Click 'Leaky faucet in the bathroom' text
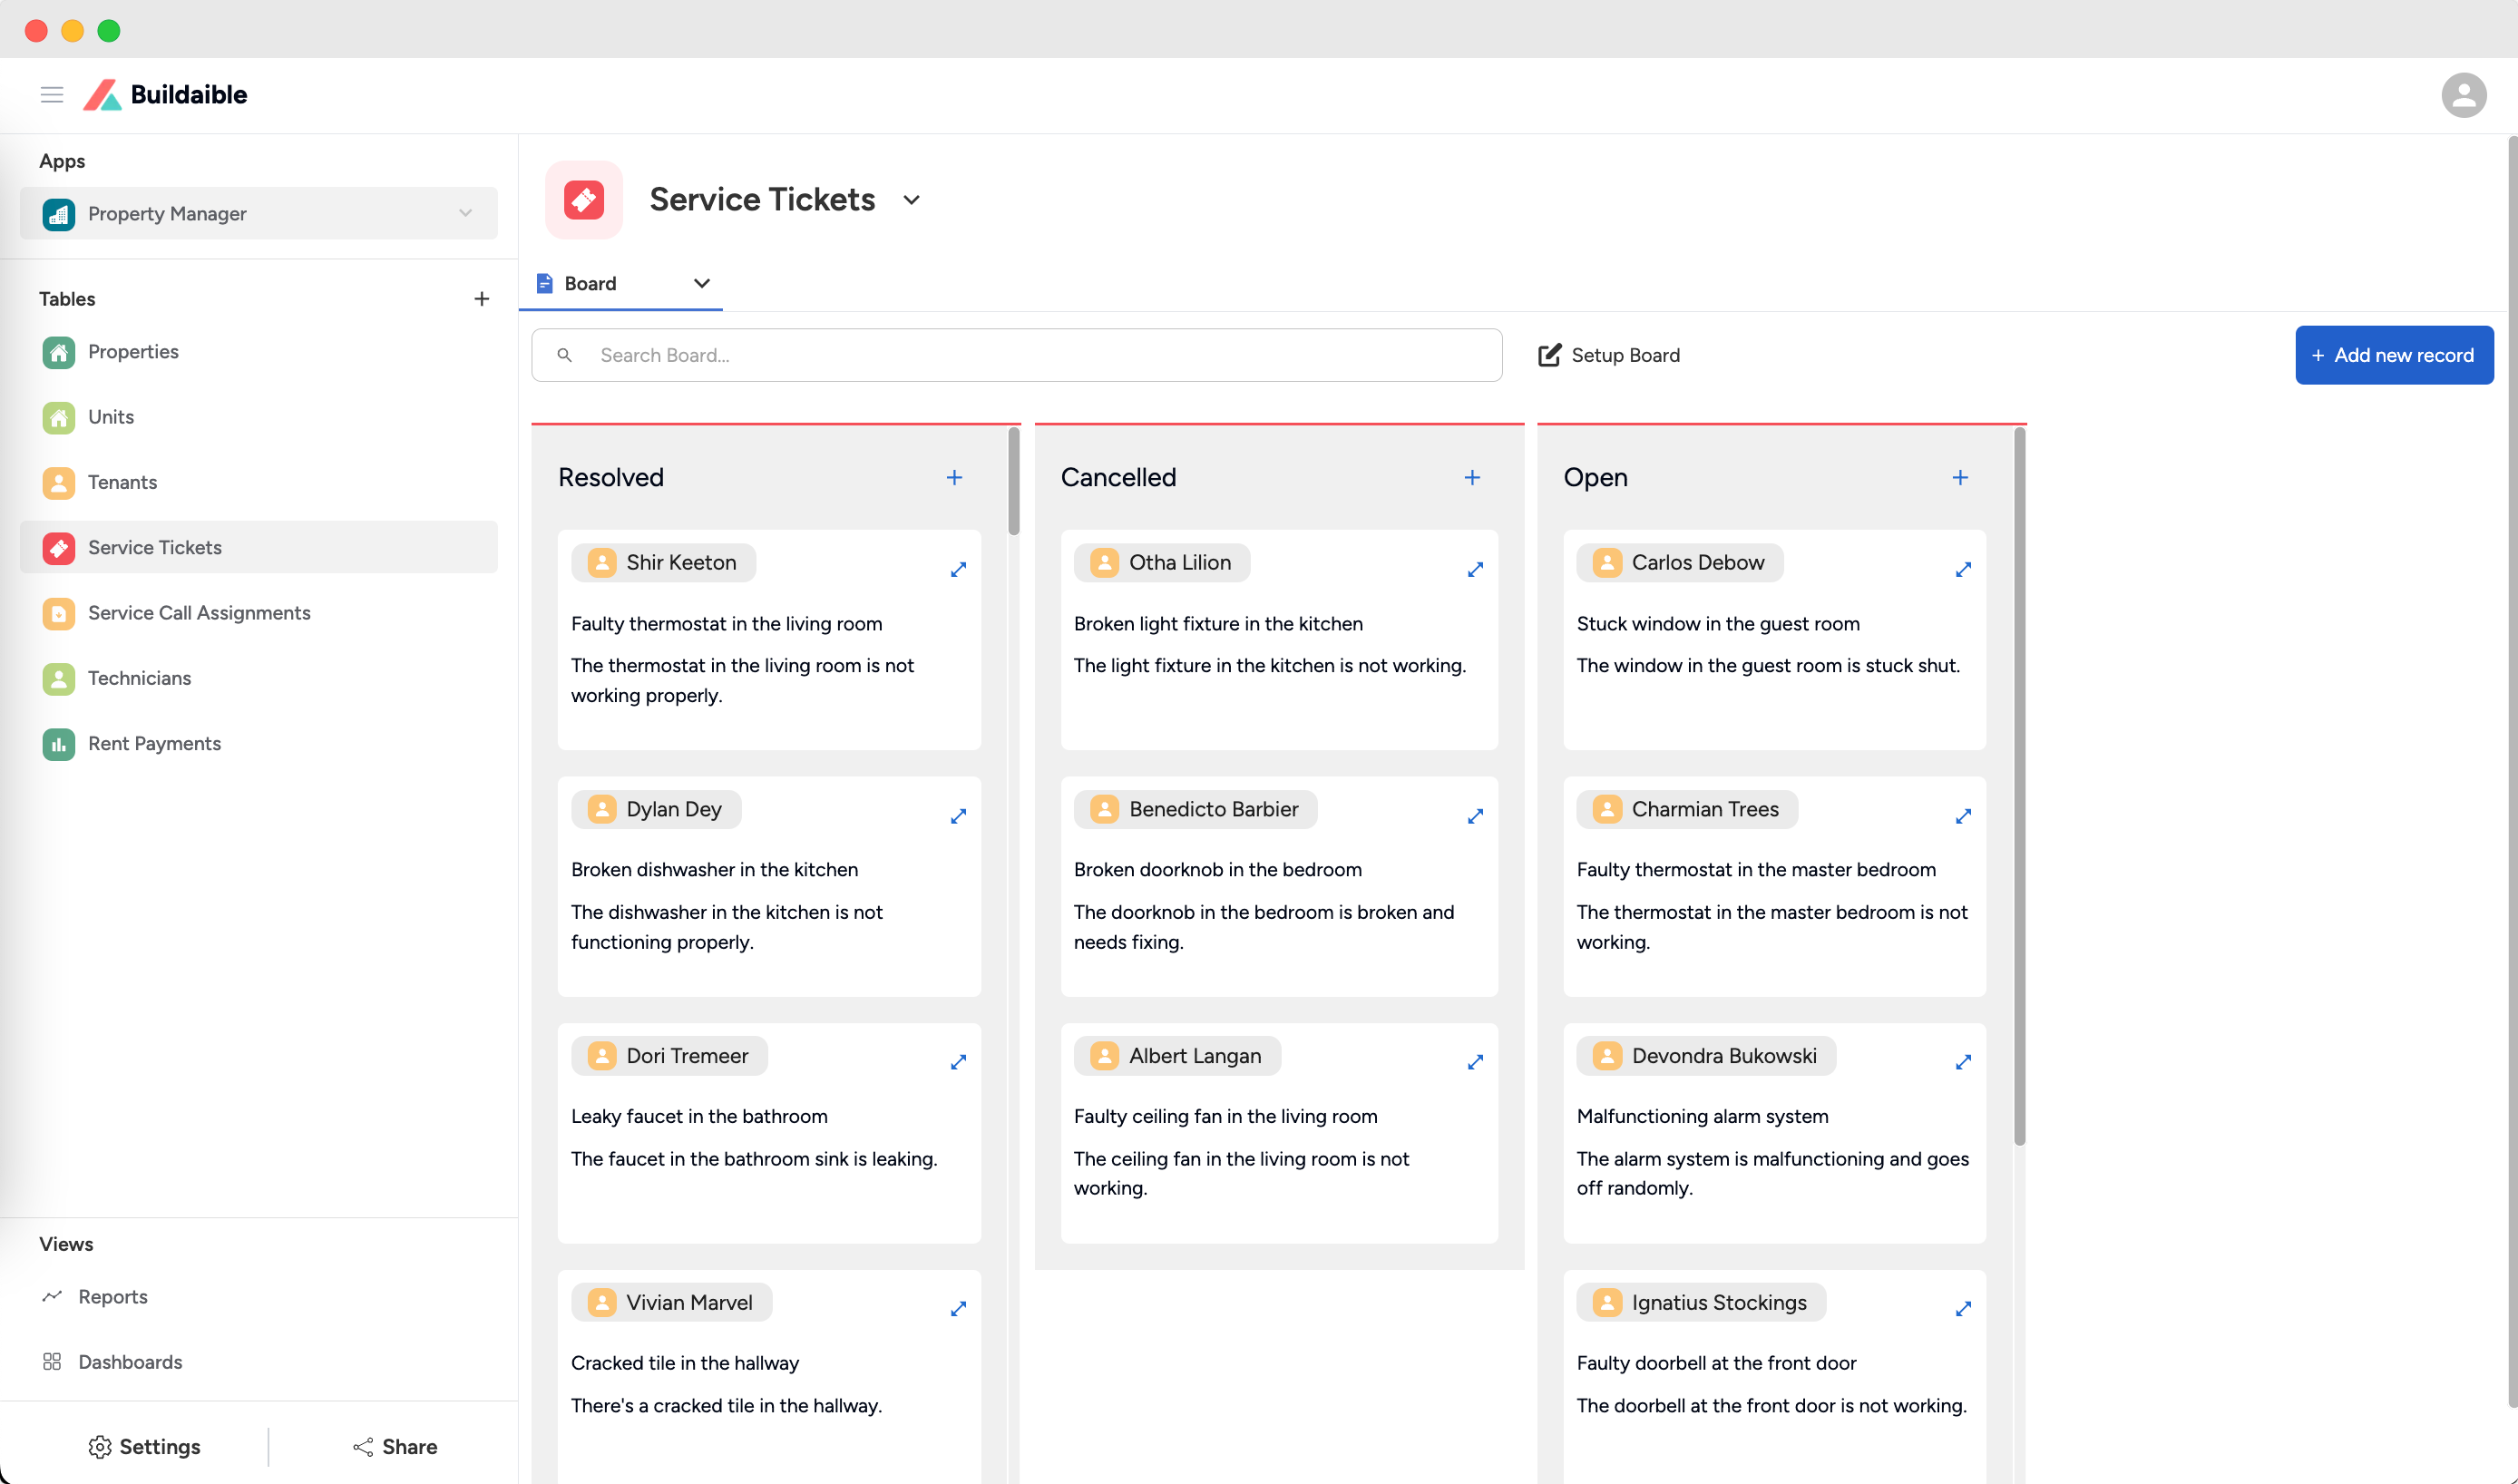 pyautogui.click(x=699, y=1116)
